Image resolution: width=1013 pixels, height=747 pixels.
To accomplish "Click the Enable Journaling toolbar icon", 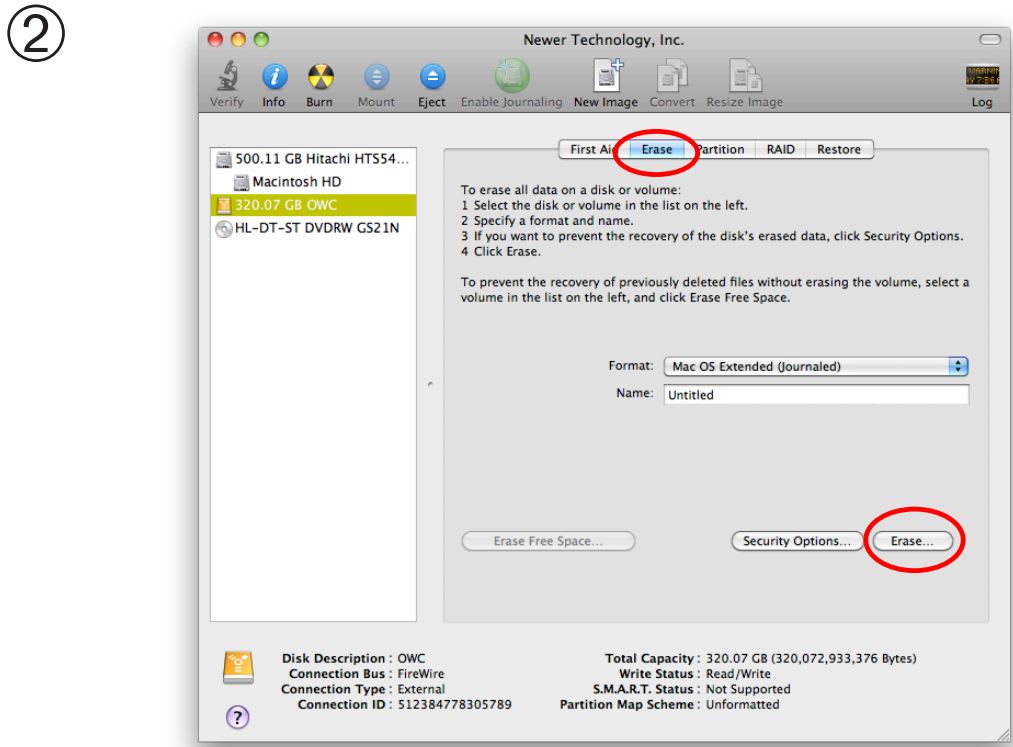I will 510,80.
